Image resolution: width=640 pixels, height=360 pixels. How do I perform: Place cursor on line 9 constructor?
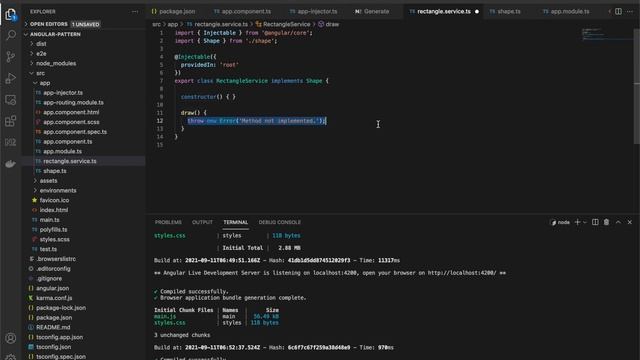point(208,97)
